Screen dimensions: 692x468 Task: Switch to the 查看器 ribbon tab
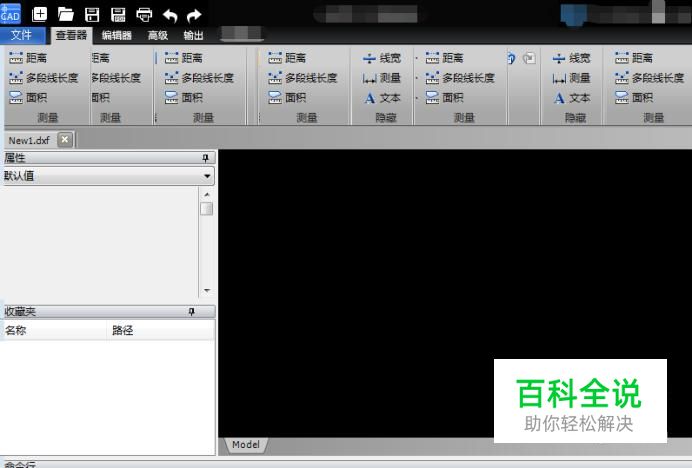pos(71,35)
